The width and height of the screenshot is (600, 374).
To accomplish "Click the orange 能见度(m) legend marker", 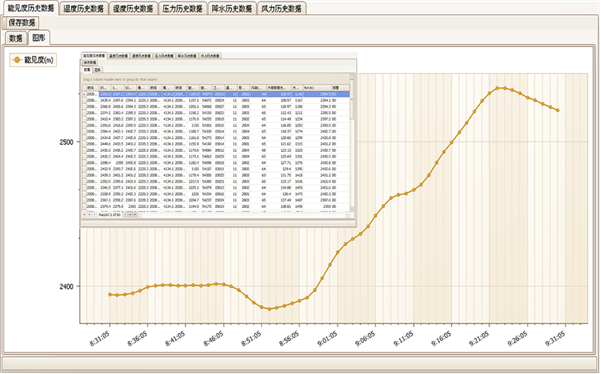I will point(17,60).
